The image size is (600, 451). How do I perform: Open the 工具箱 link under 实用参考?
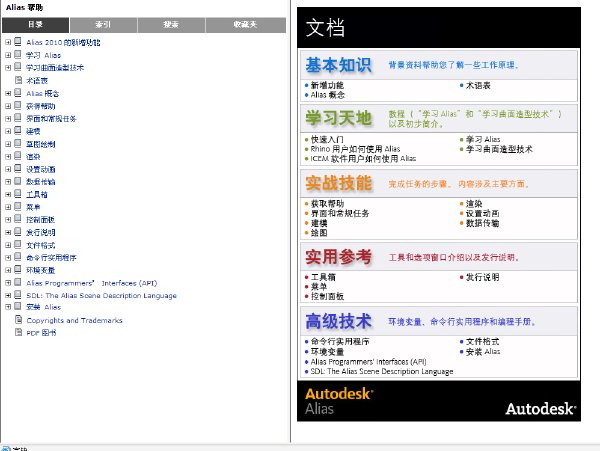point(323,277)
